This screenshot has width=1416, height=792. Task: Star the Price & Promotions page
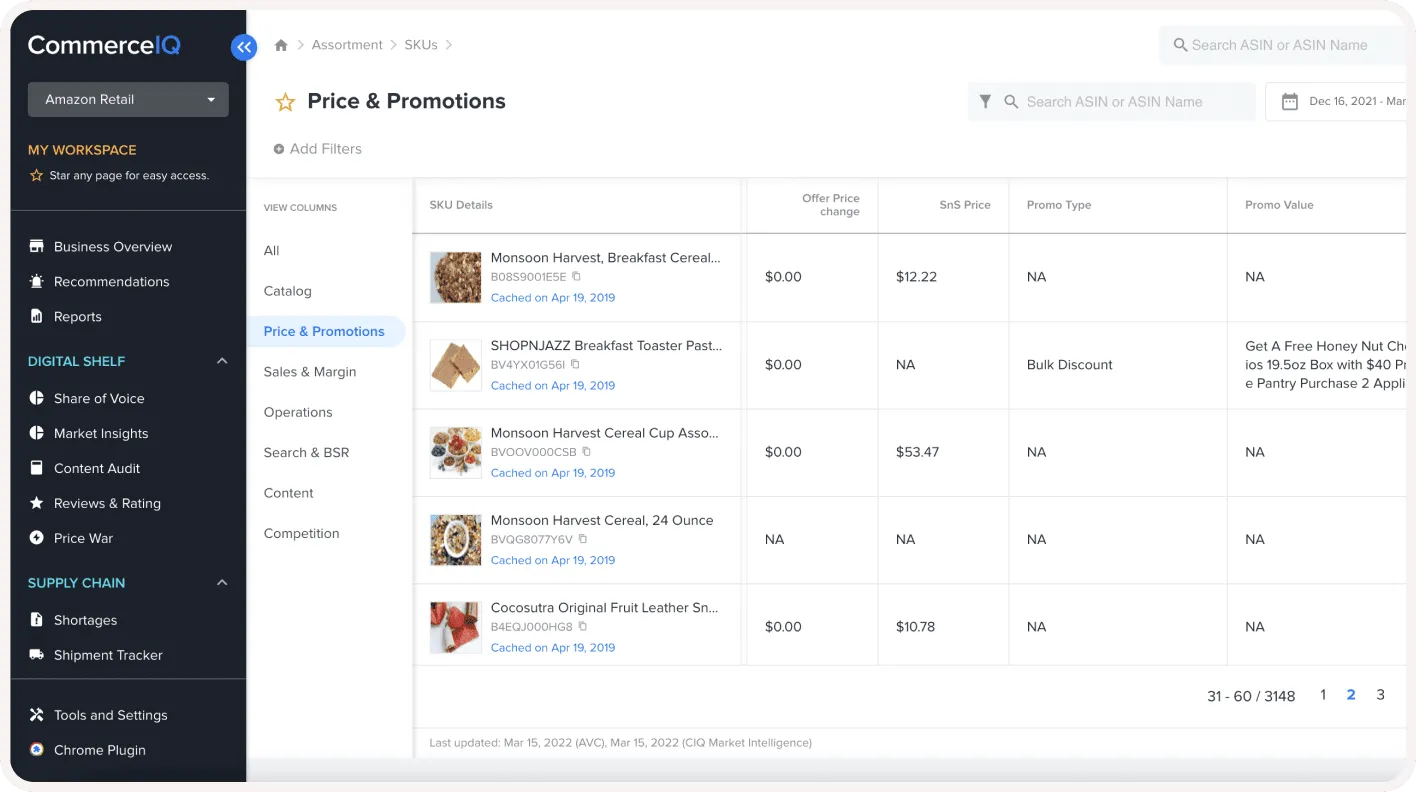tap(285, 102)
